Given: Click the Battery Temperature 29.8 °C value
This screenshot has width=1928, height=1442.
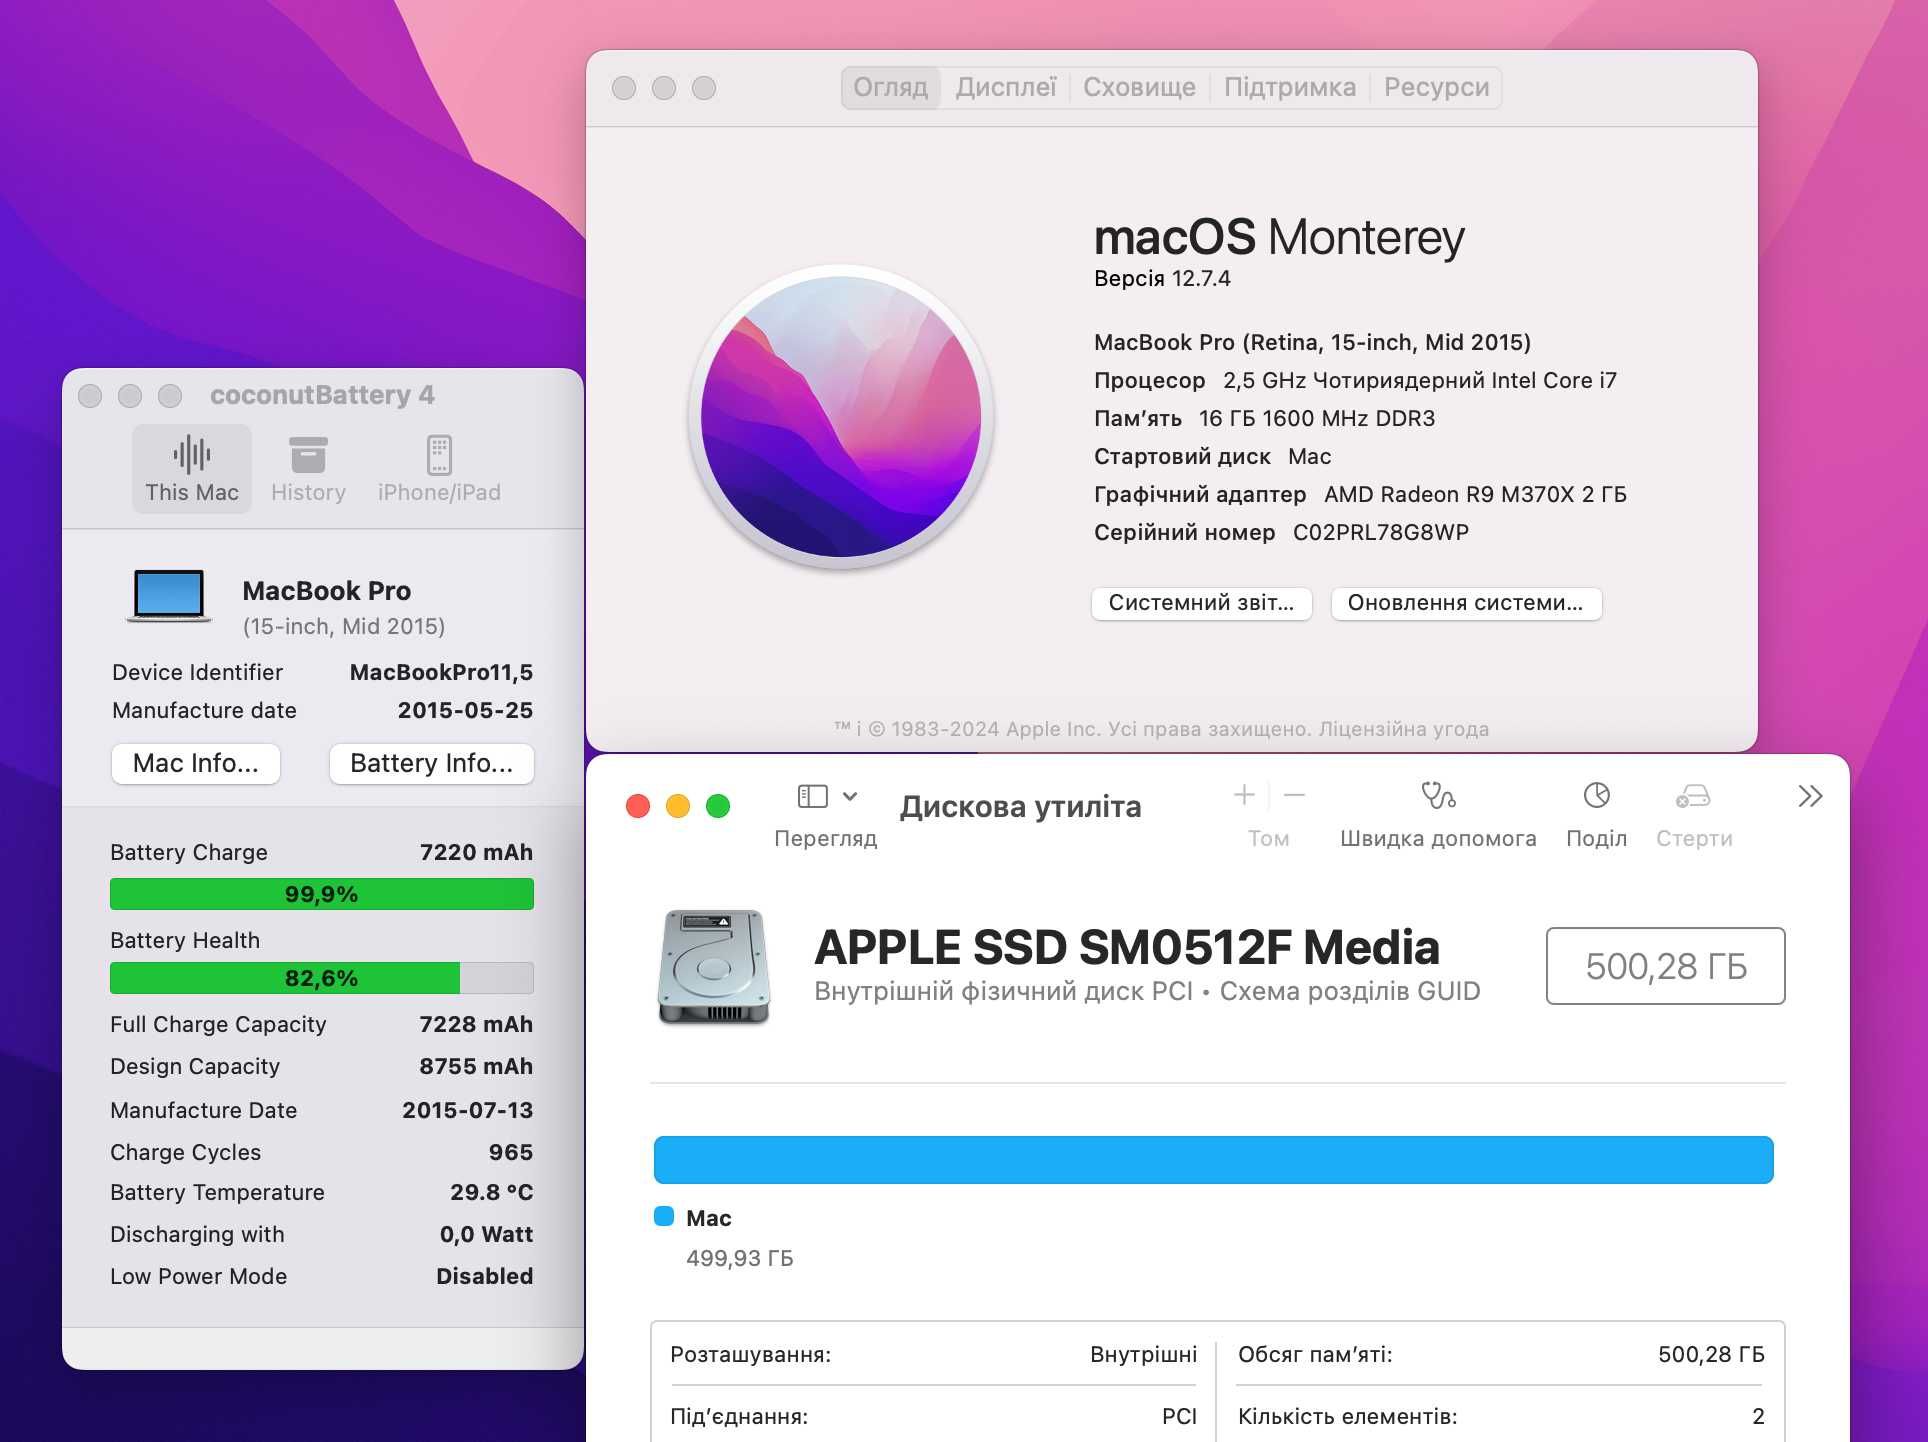Looking at the screenshot, I should pyautogui.click(x=491, y=1192).
